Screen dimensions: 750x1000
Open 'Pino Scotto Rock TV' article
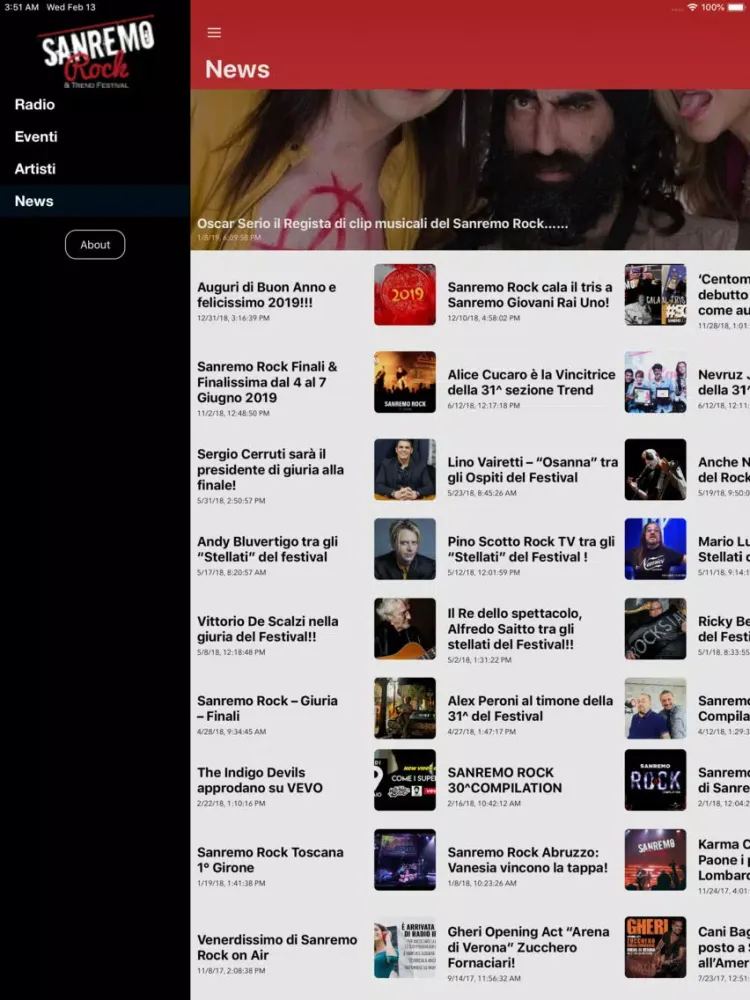pos(531,549)
